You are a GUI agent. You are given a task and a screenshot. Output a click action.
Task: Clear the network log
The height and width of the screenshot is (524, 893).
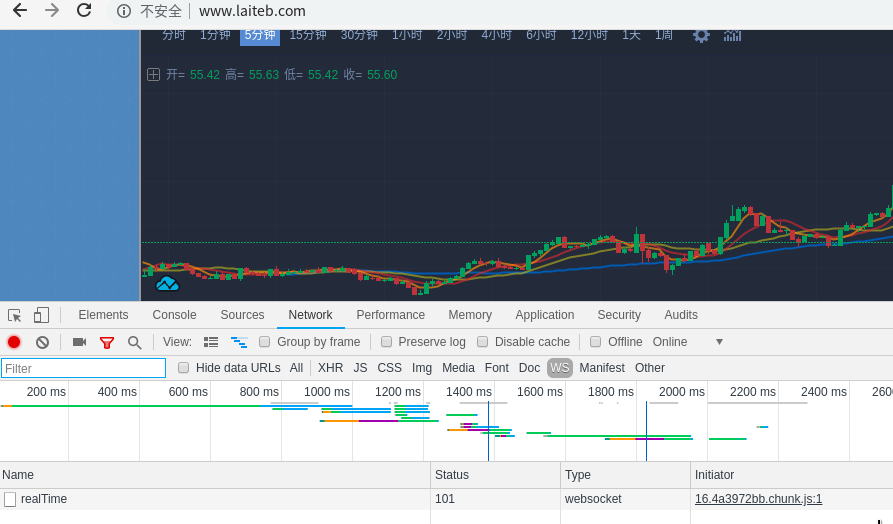point(42,342)
